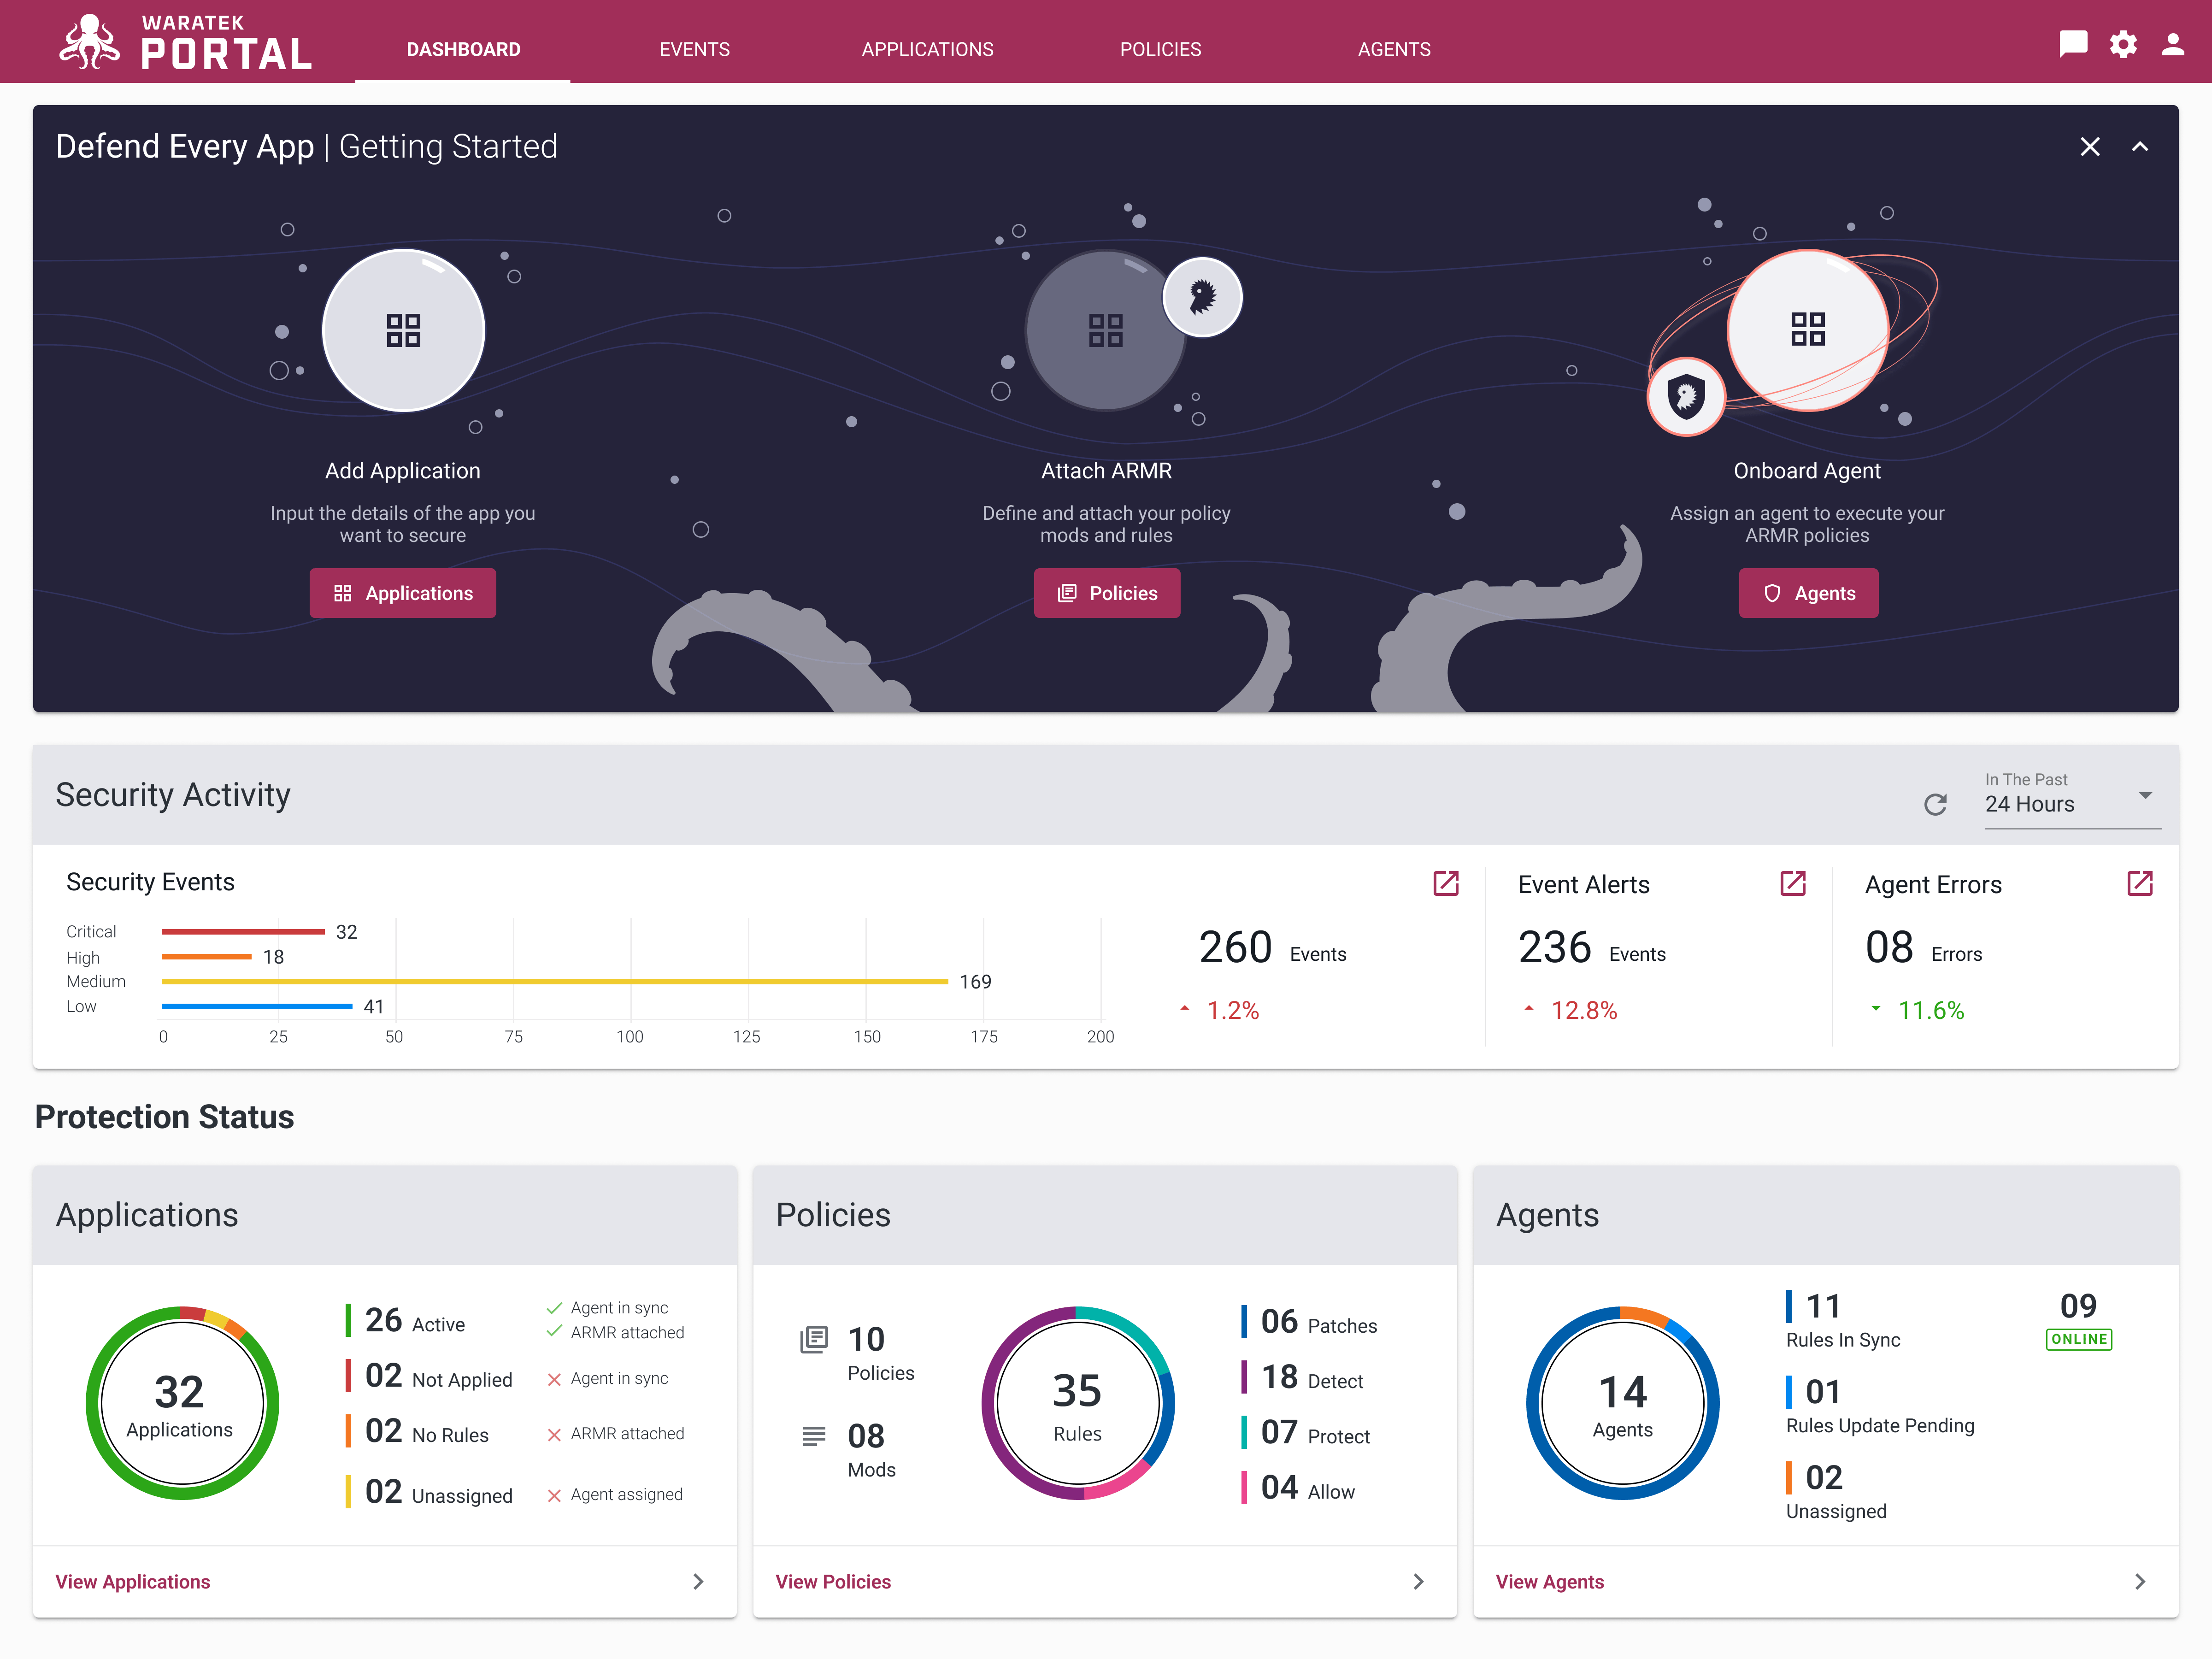The height and width of the screenshot is (1659, 2212).
Task: Switch to the Agents tab
Action: click(1394, 49)
